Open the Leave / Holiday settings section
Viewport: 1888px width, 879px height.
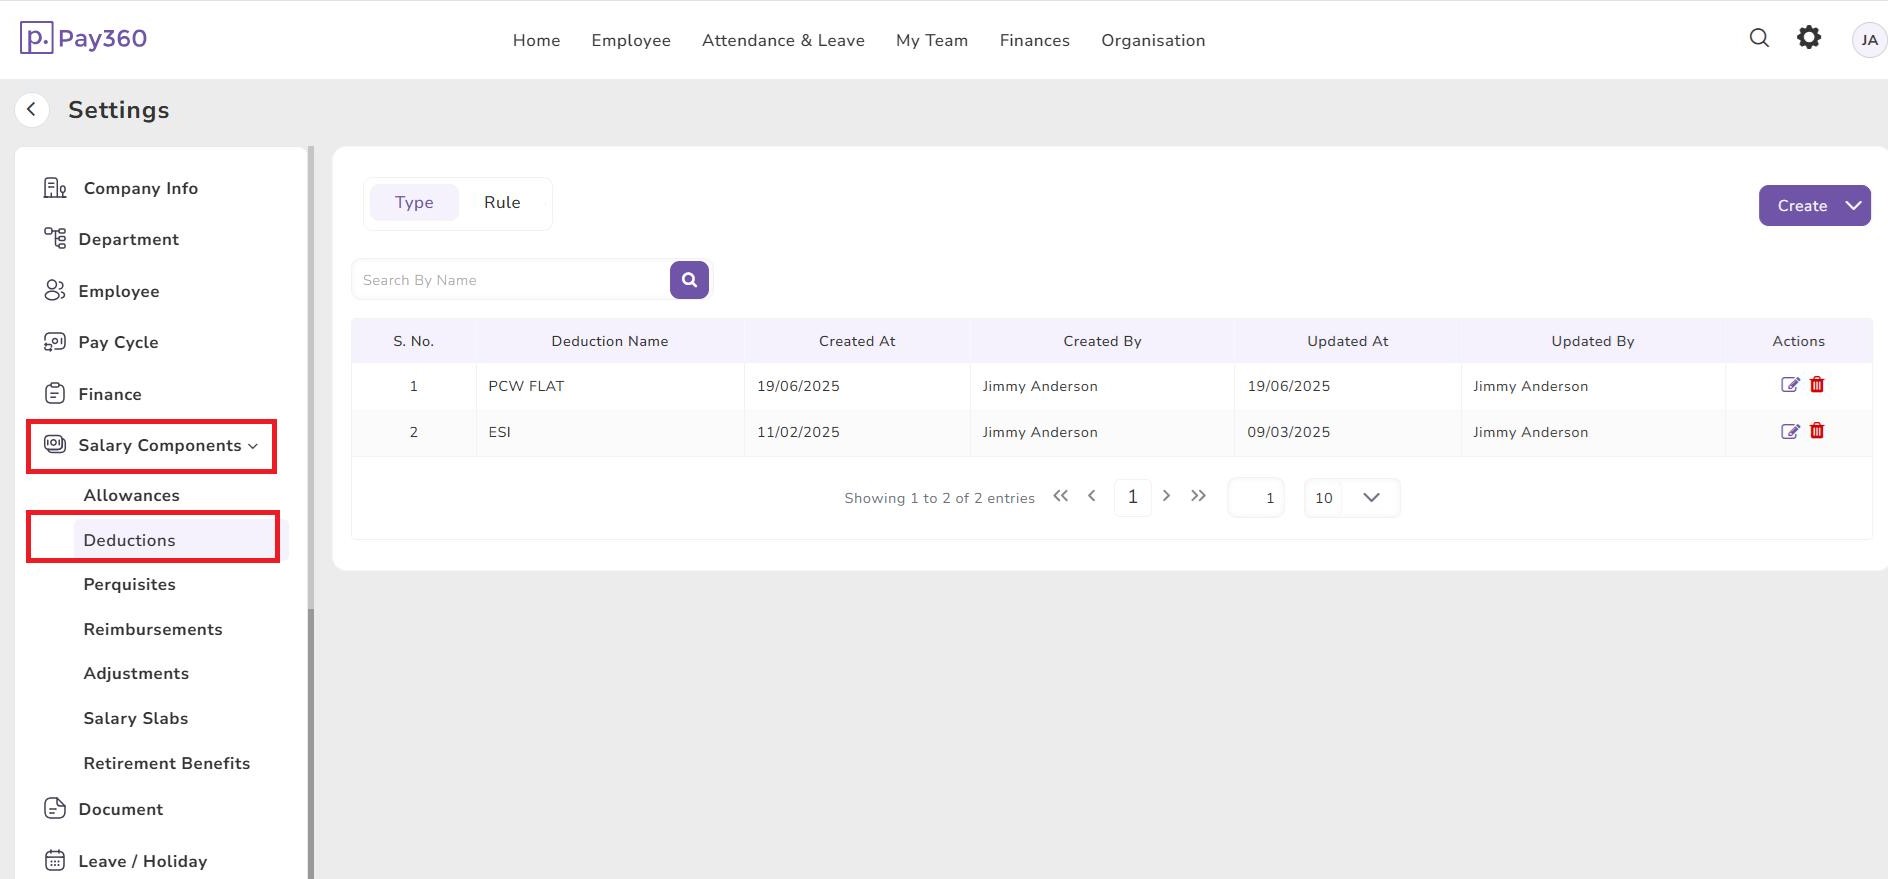point(143,861)
